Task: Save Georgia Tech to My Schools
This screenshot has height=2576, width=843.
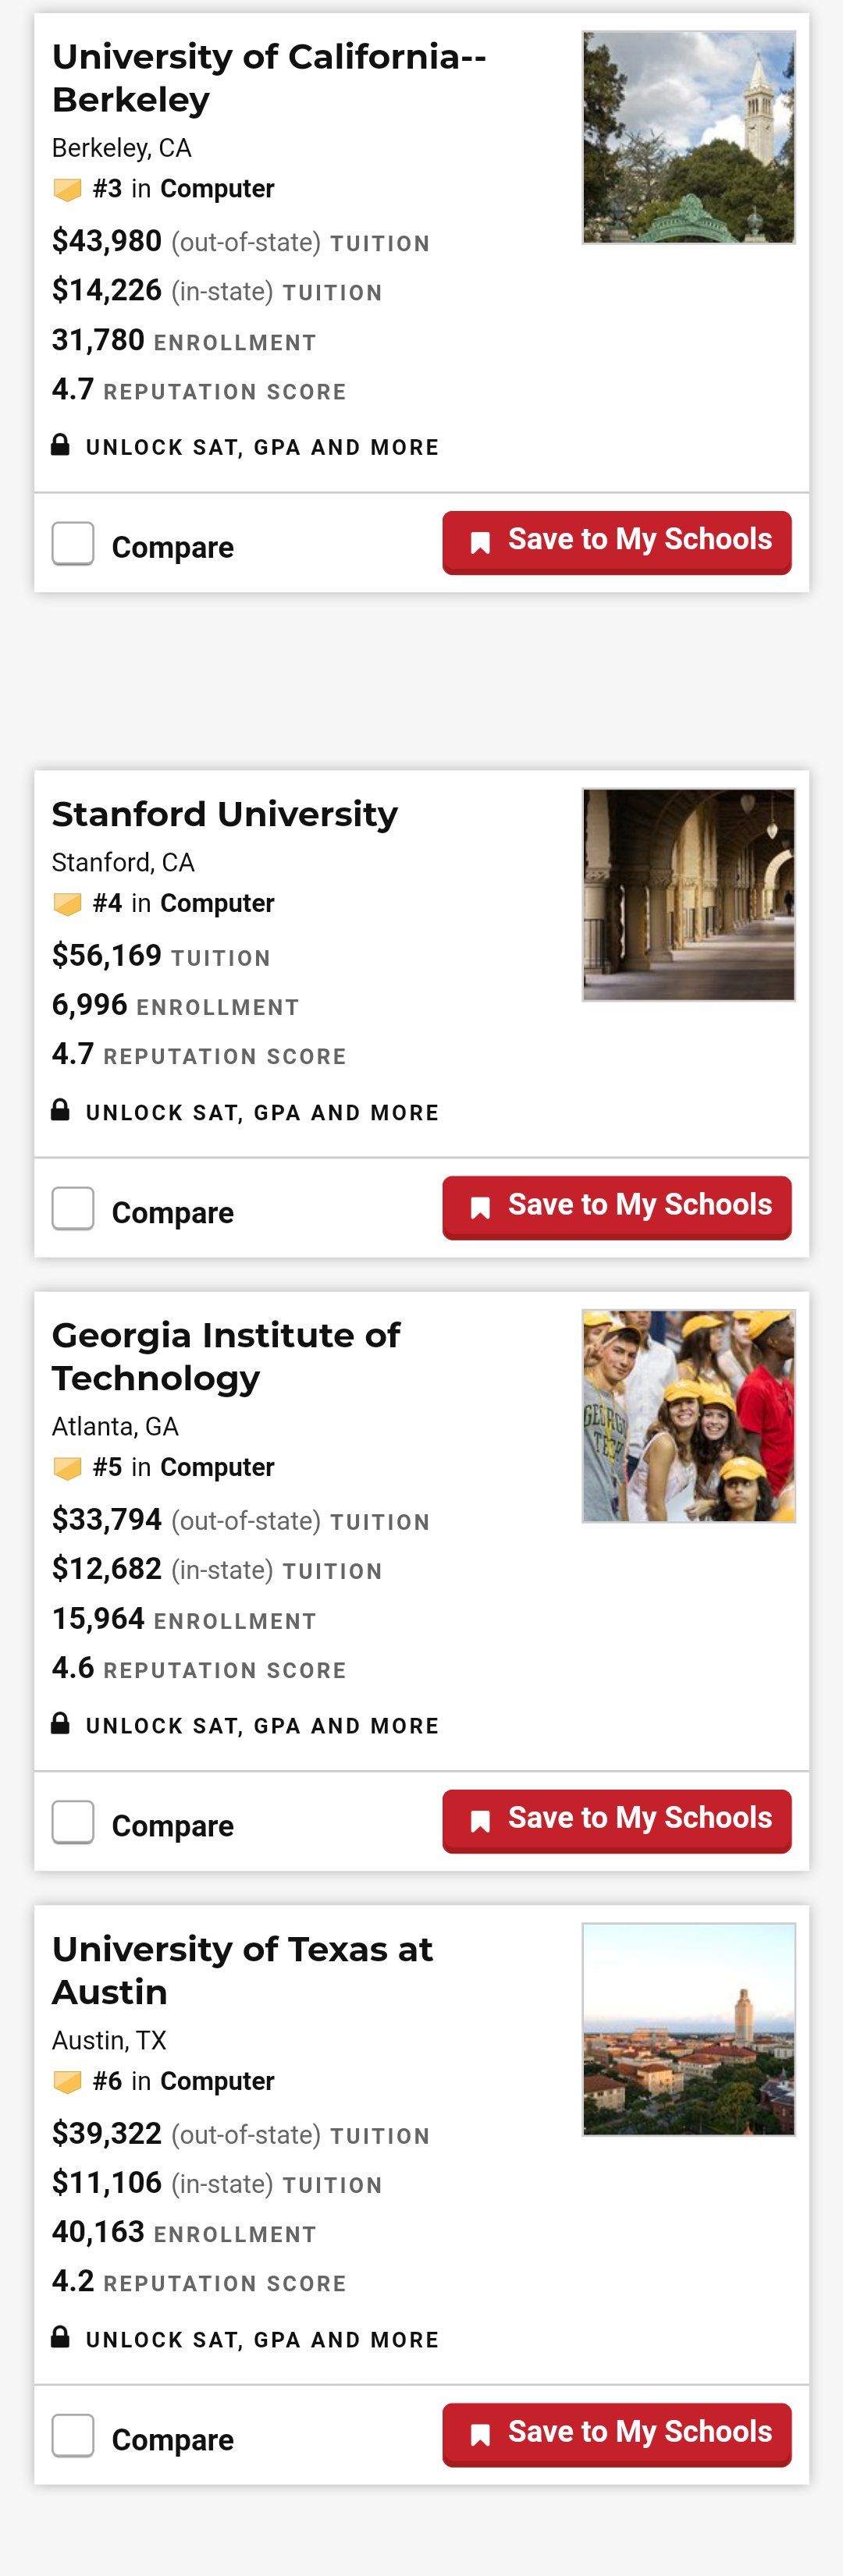Action: 616,1819
